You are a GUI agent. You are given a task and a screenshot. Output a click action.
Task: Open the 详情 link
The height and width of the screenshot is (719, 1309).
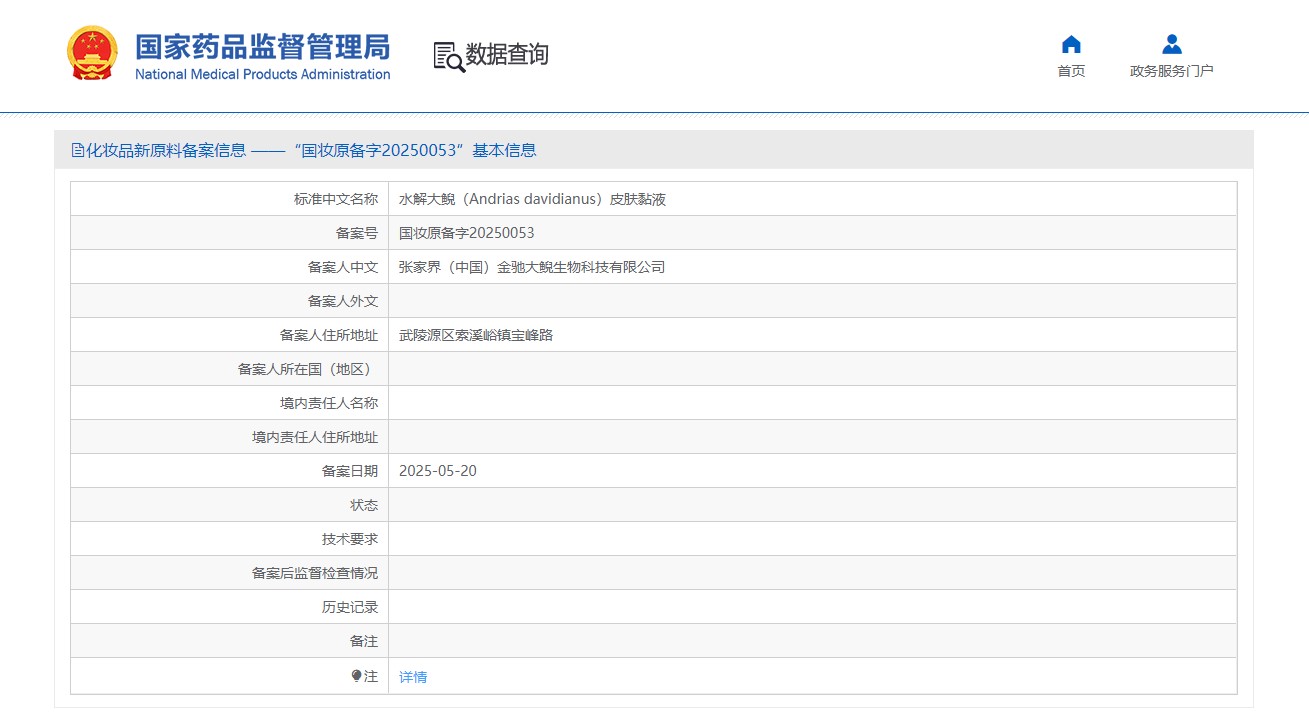click(413, 677)
